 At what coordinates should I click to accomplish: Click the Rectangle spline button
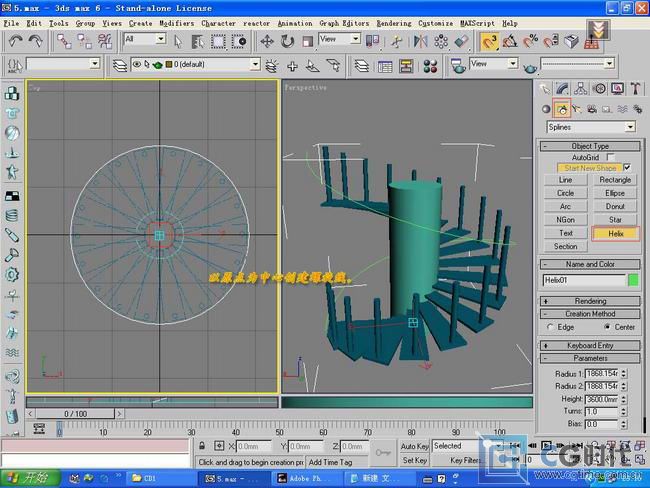615,180
